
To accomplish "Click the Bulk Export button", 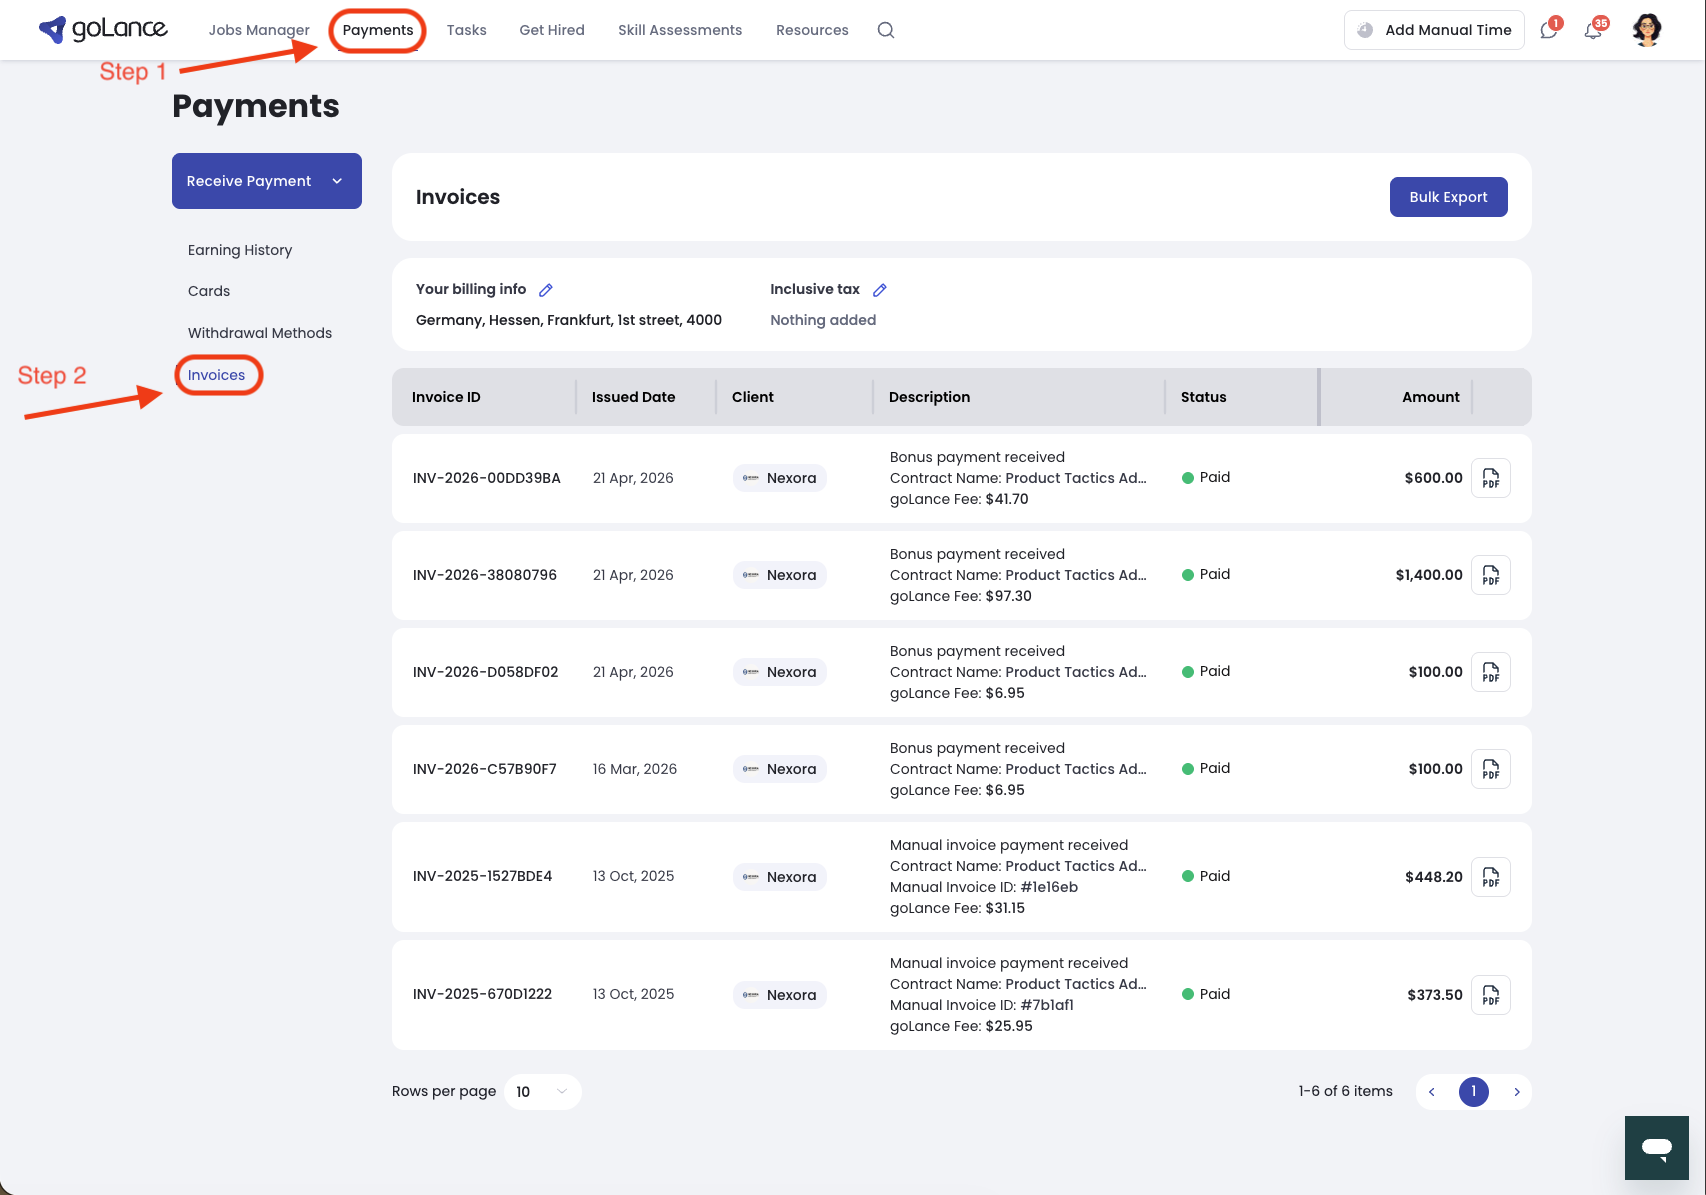I will pos(1449,197).
